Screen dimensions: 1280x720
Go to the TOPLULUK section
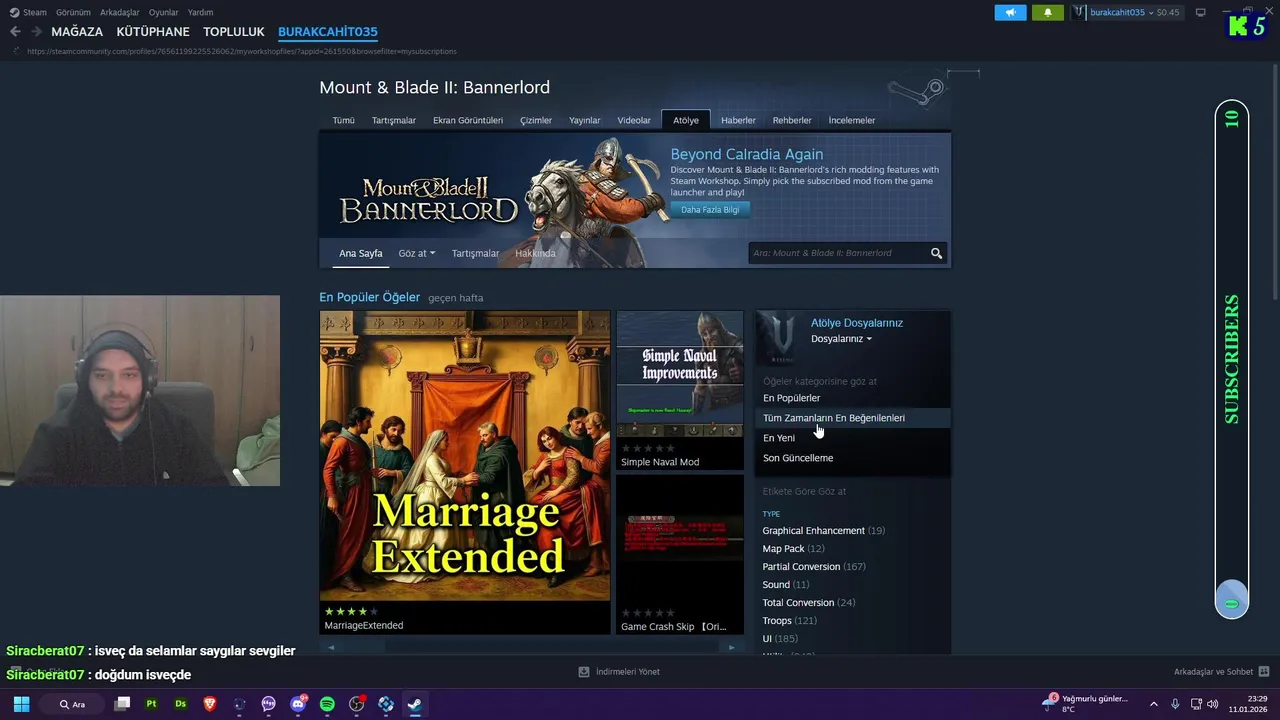point(234,32)
